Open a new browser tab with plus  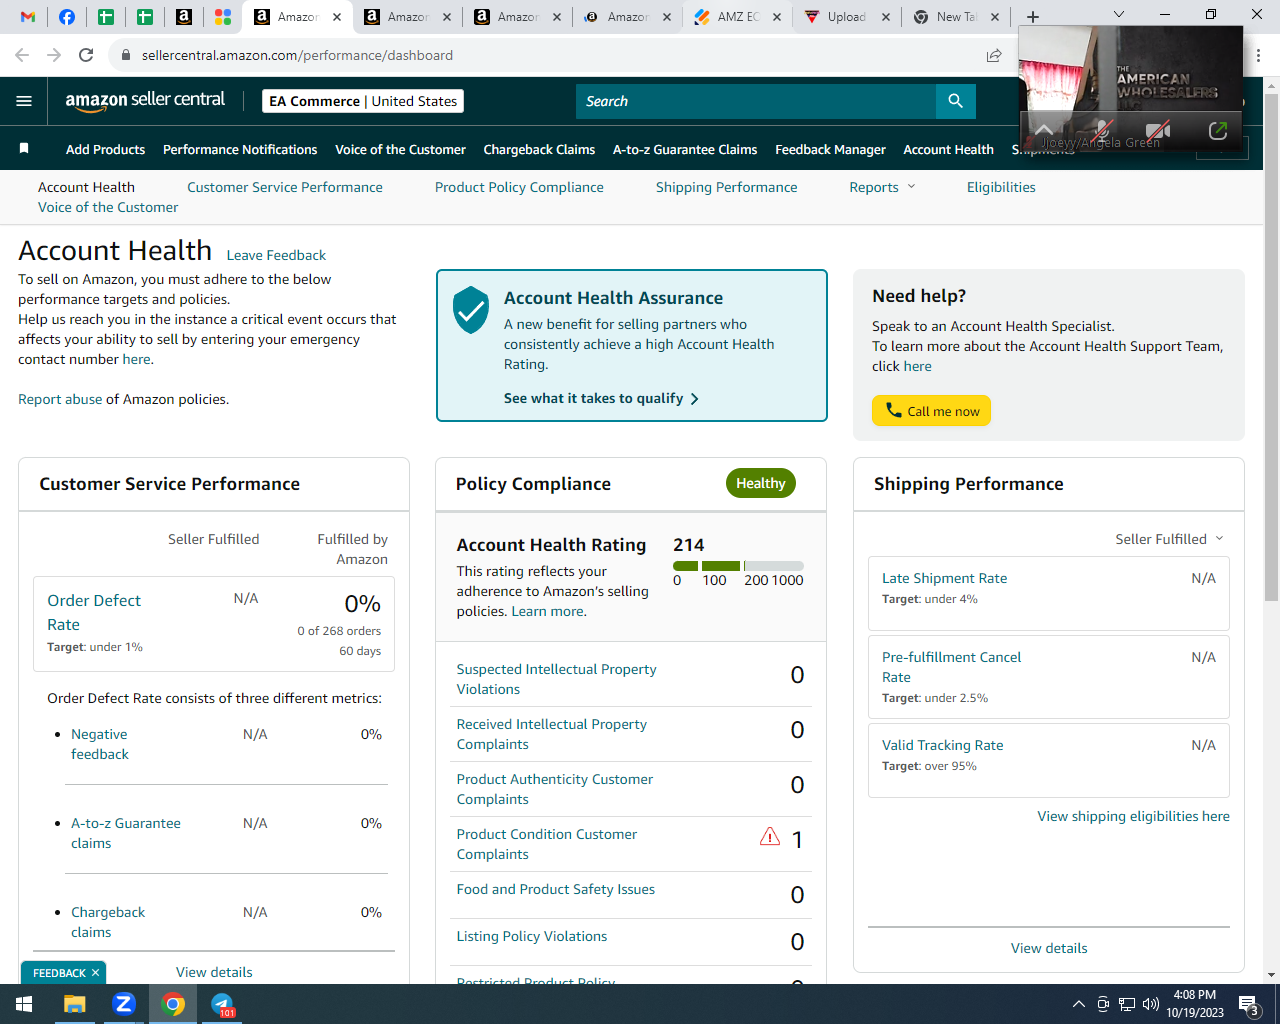tap(1033, 17)
